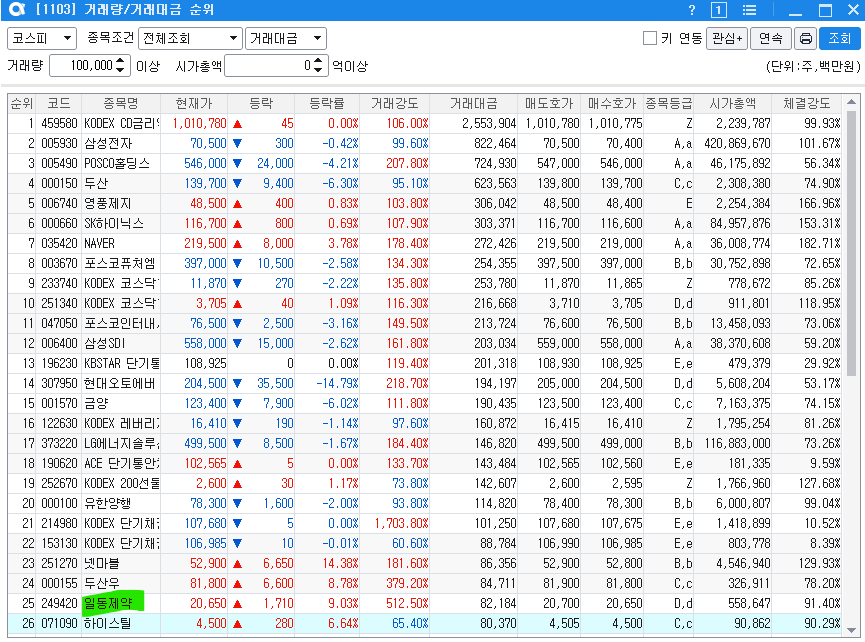Click the LG에너지솔루 row name
865x642 pixels.
coord(122,443)
